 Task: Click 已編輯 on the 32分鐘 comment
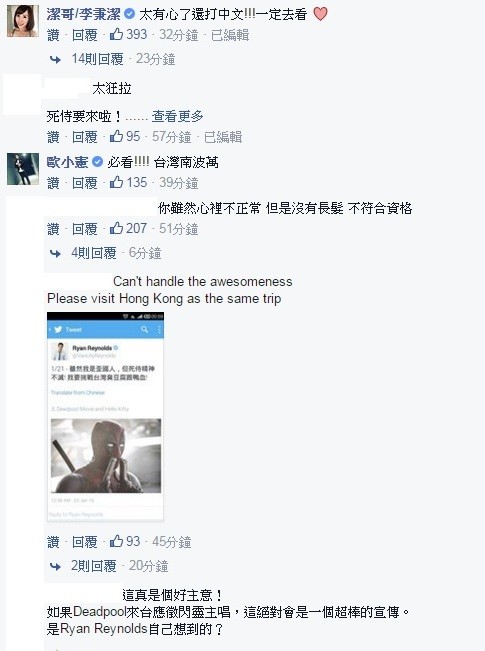point(230,34)
